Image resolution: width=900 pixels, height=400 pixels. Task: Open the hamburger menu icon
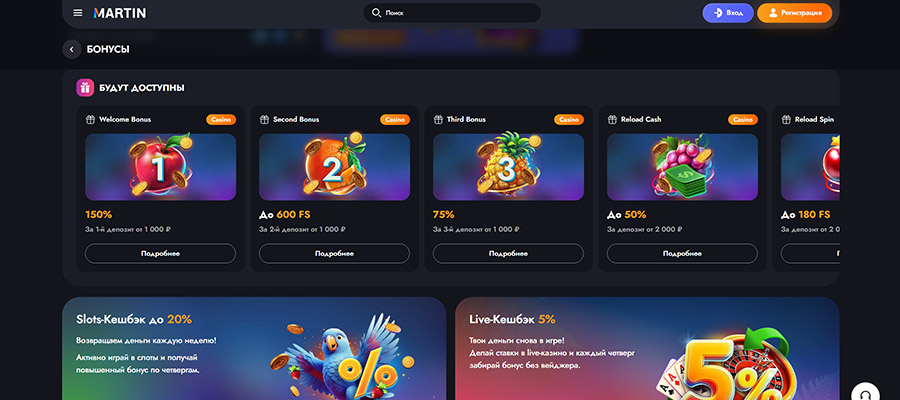(77, 13)
